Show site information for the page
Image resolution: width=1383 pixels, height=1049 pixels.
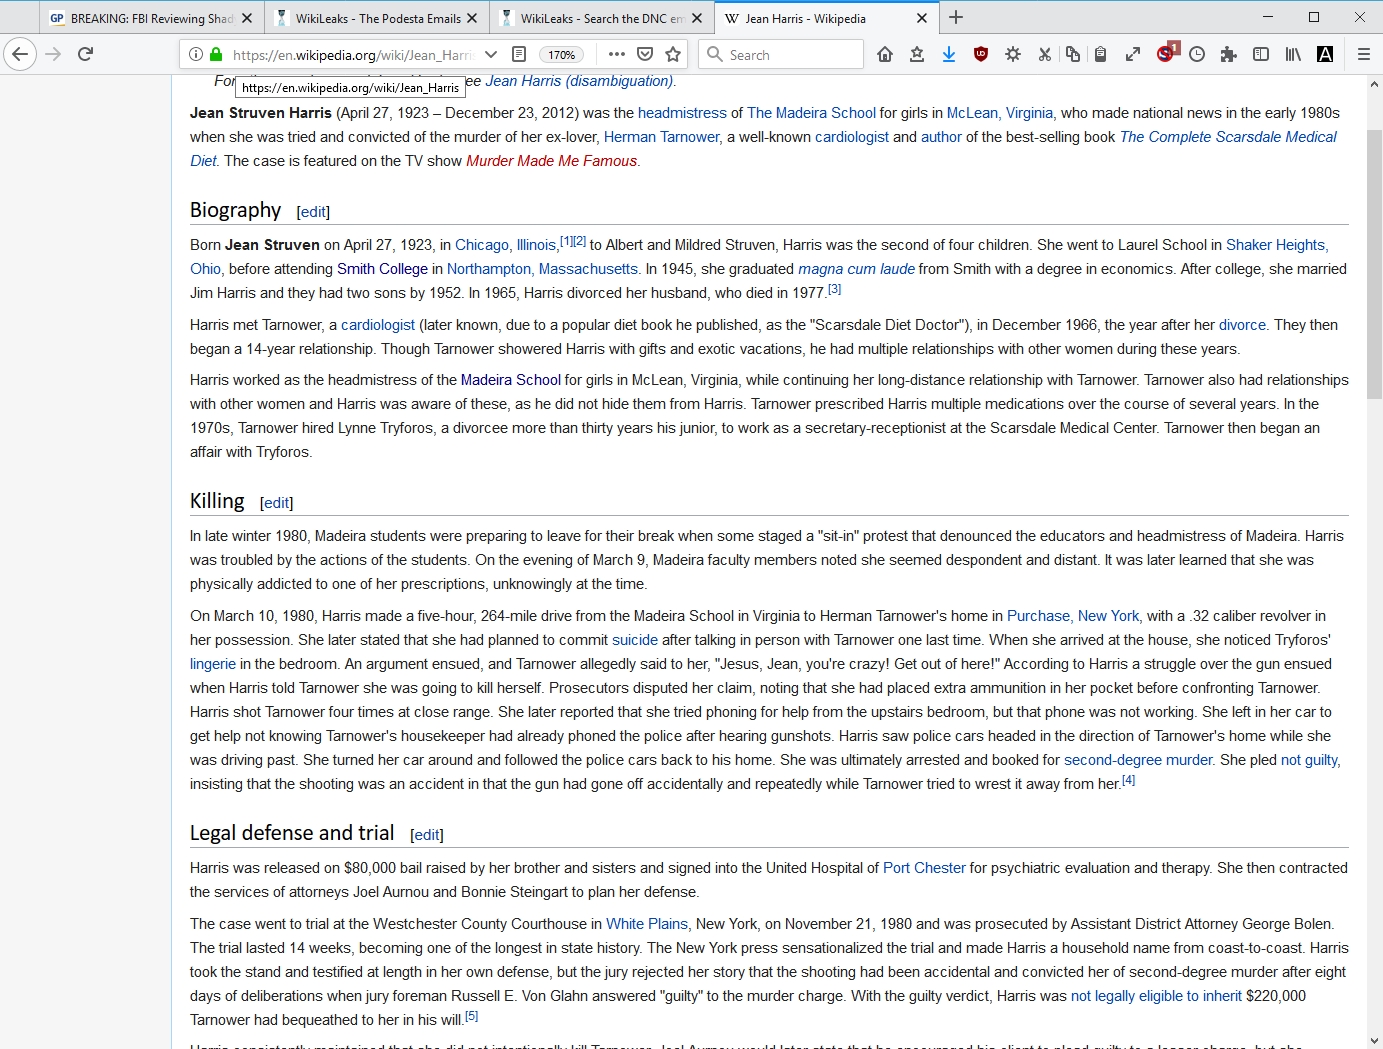tap(196, 54)
